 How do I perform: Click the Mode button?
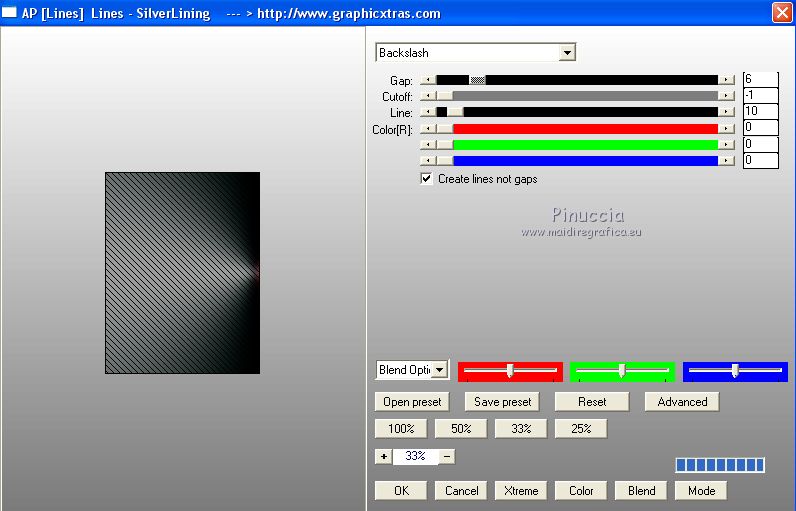(701, 491)
